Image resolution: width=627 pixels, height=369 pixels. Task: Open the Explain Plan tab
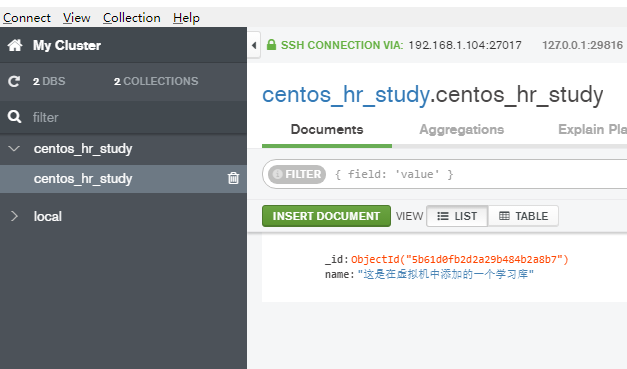coord(592,130)
